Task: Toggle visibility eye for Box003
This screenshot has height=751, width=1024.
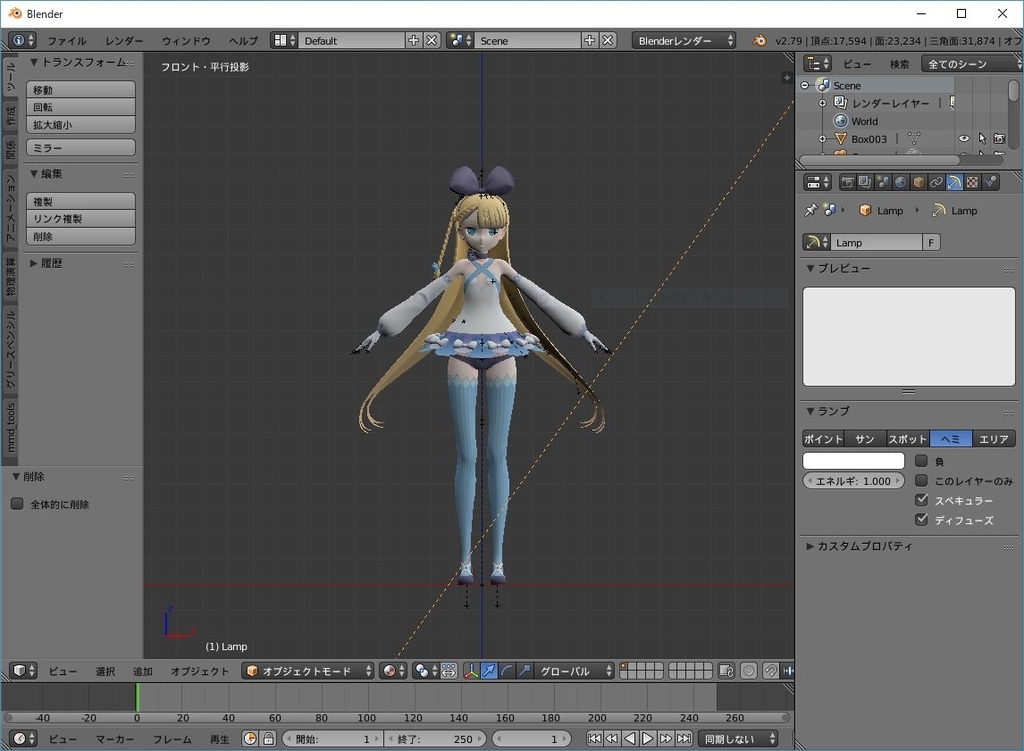Action: pyautogui.click(x=964, y=138)
